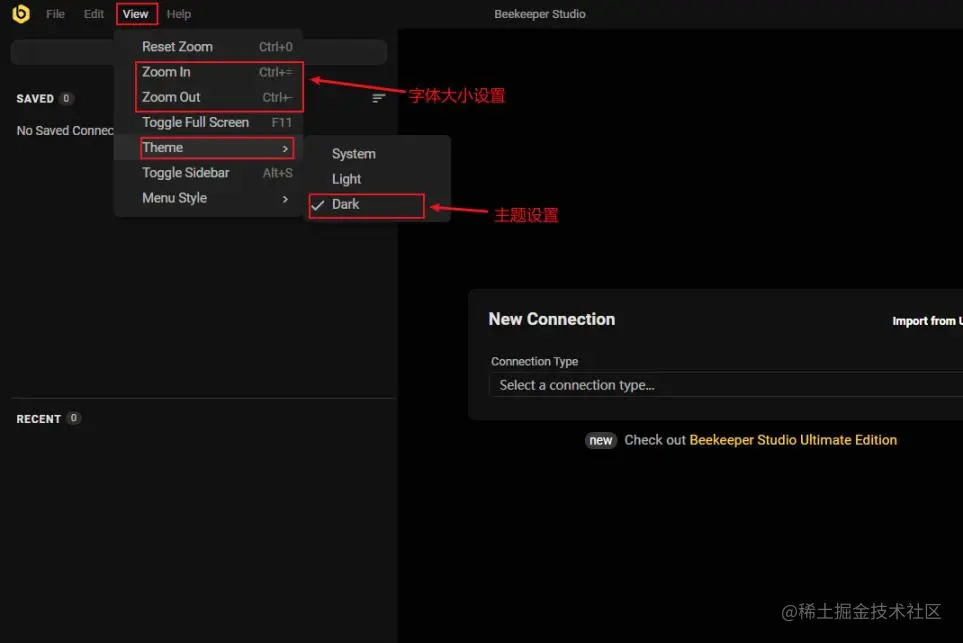Open the Help menu
Screen dimensions: 963x643
click(179, 14)
